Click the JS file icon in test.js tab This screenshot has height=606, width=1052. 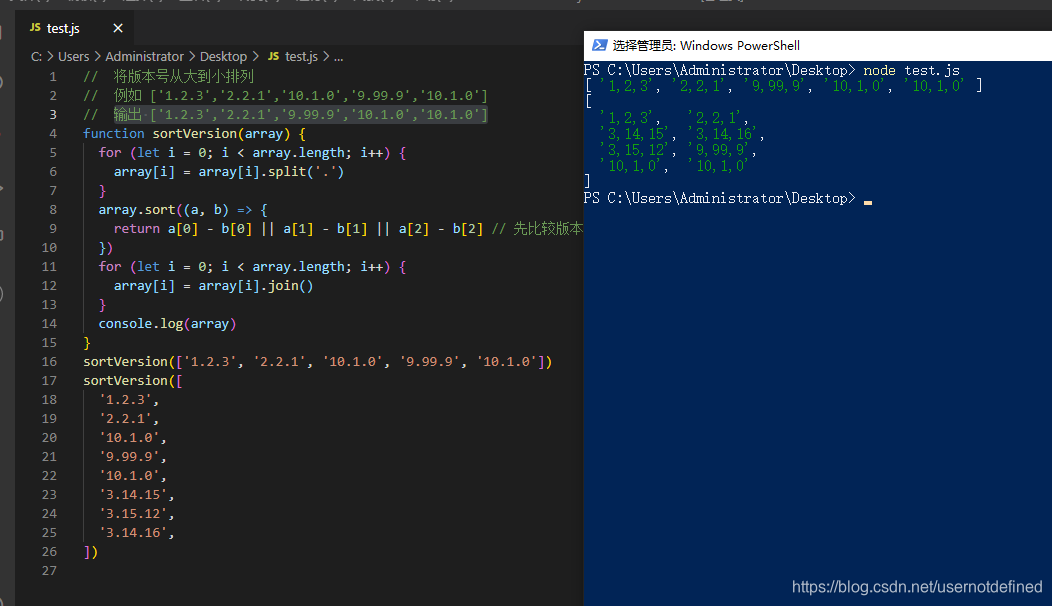[36, 28]
